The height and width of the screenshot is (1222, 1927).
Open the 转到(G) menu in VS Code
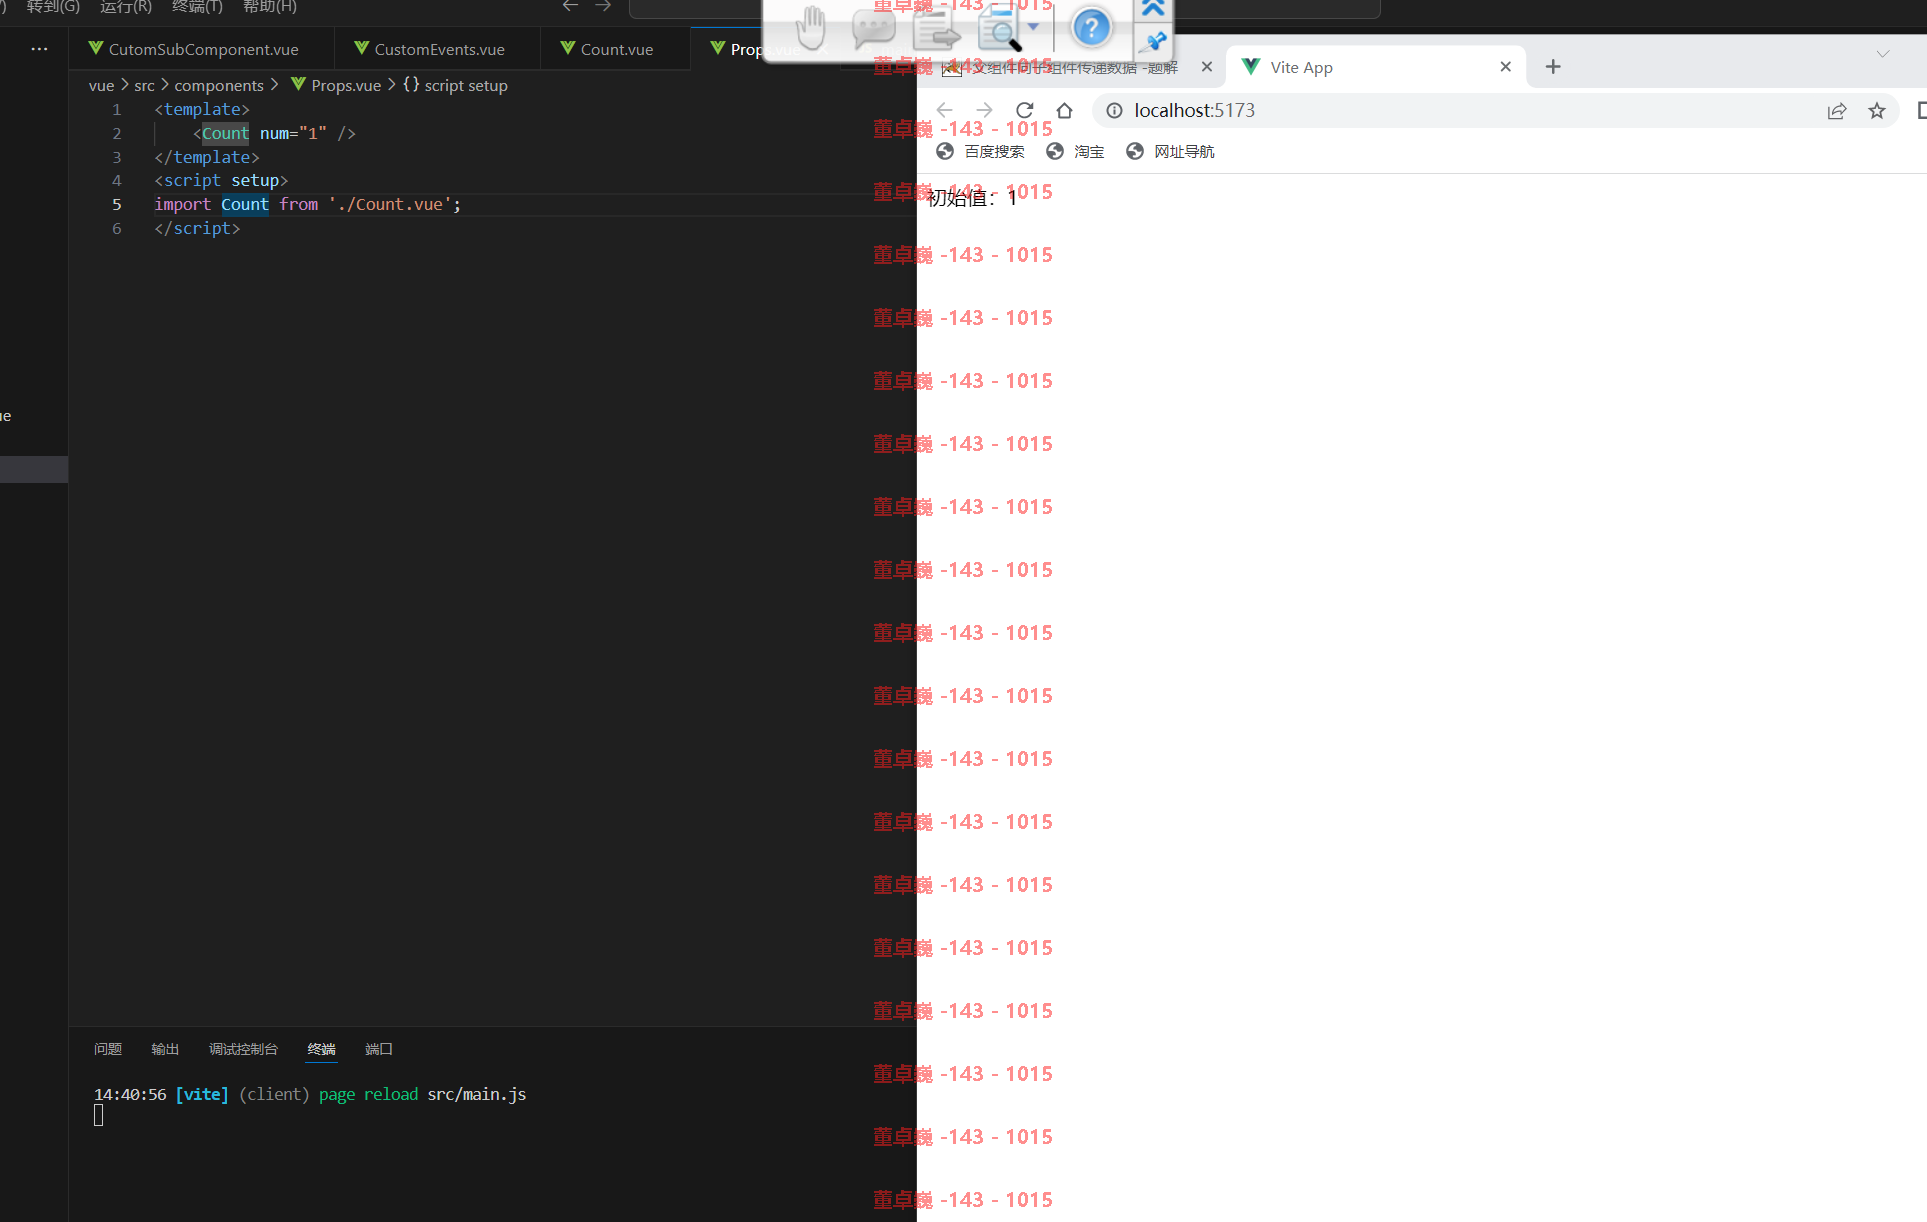point(53,7)
